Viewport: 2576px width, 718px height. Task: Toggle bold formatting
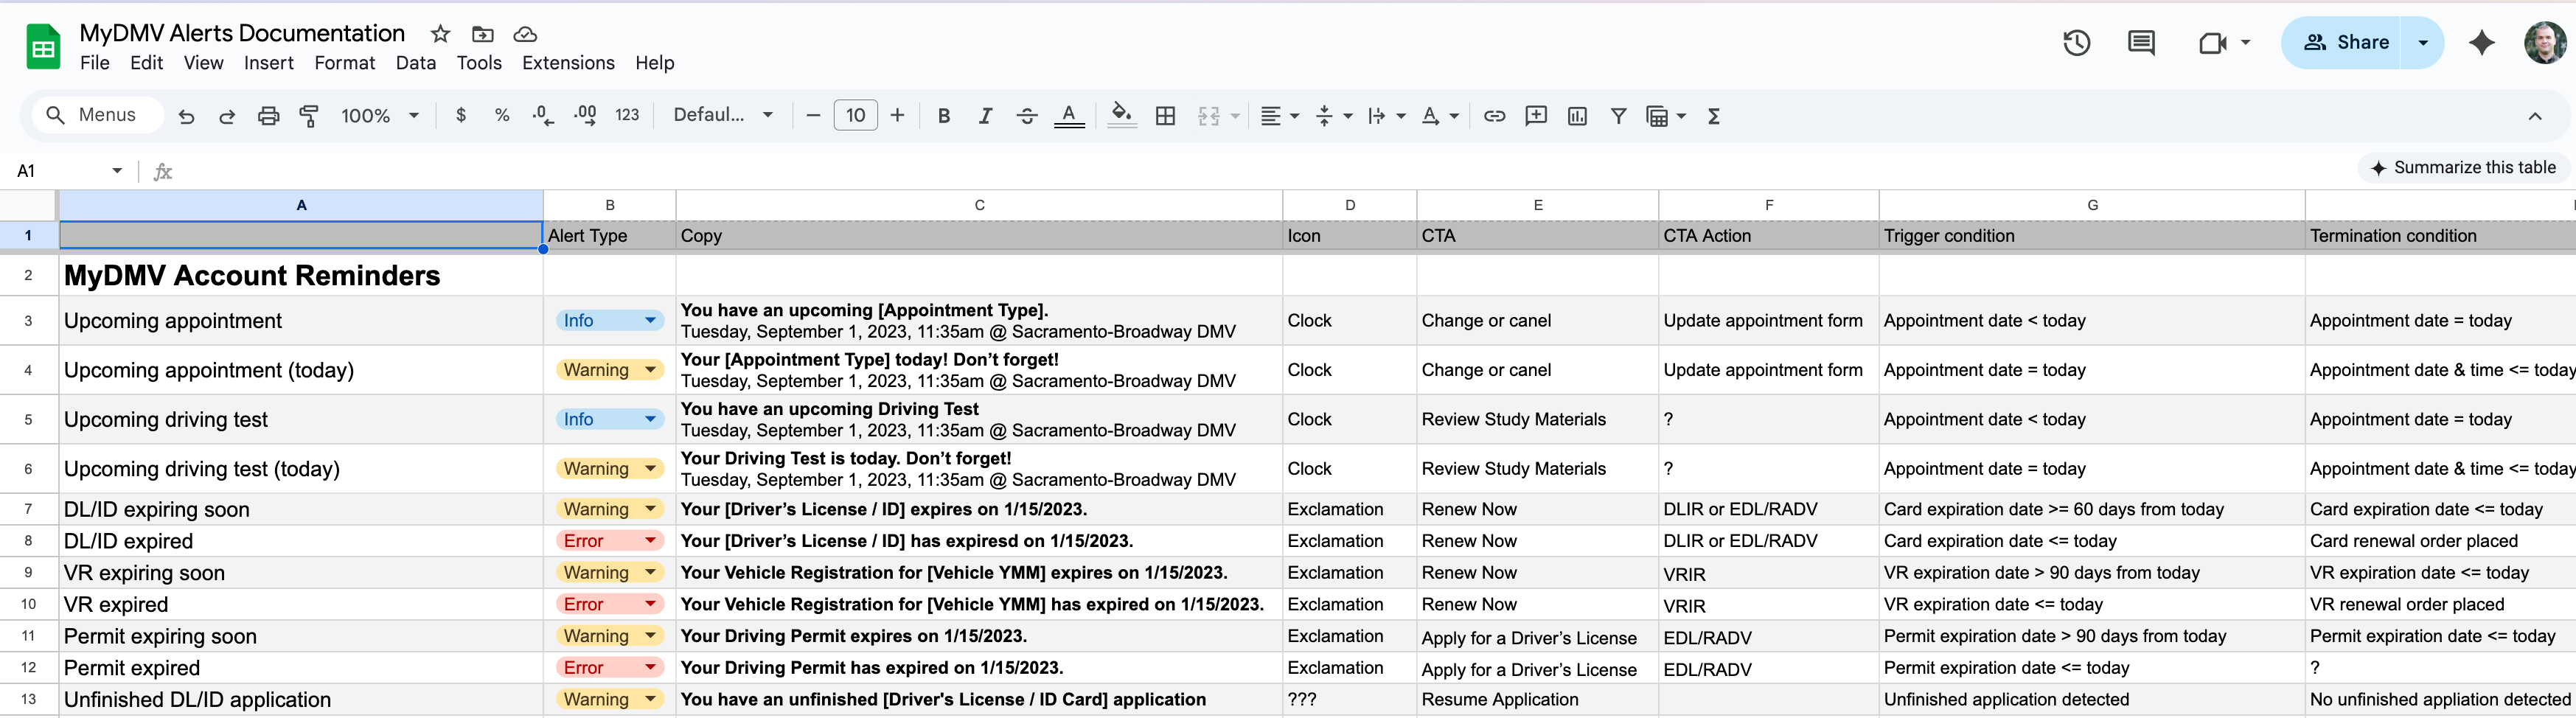[943, 116]
